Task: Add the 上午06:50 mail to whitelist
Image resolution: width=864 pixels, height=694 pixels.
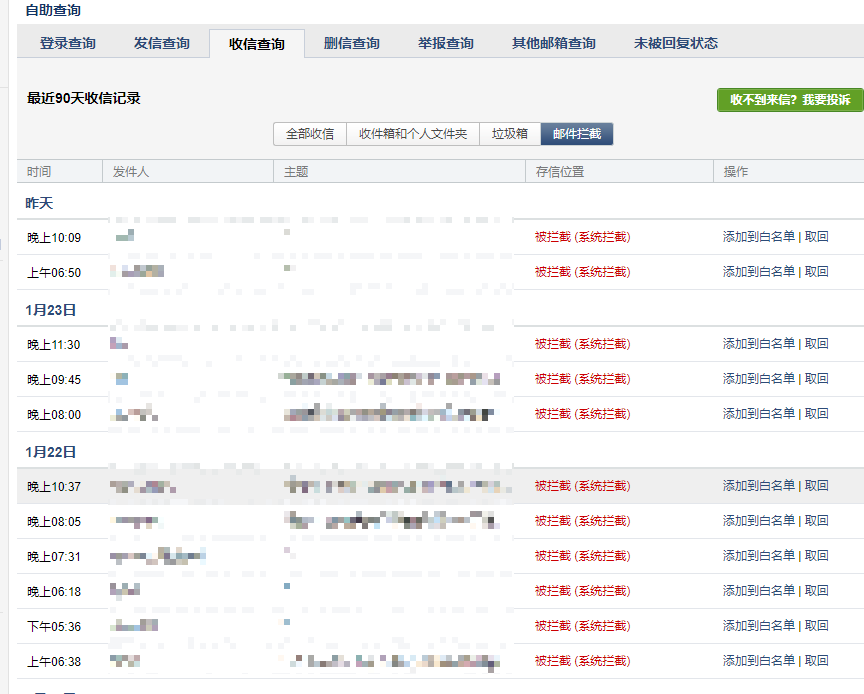Action: pyautogui.click(x=759, y=272)
